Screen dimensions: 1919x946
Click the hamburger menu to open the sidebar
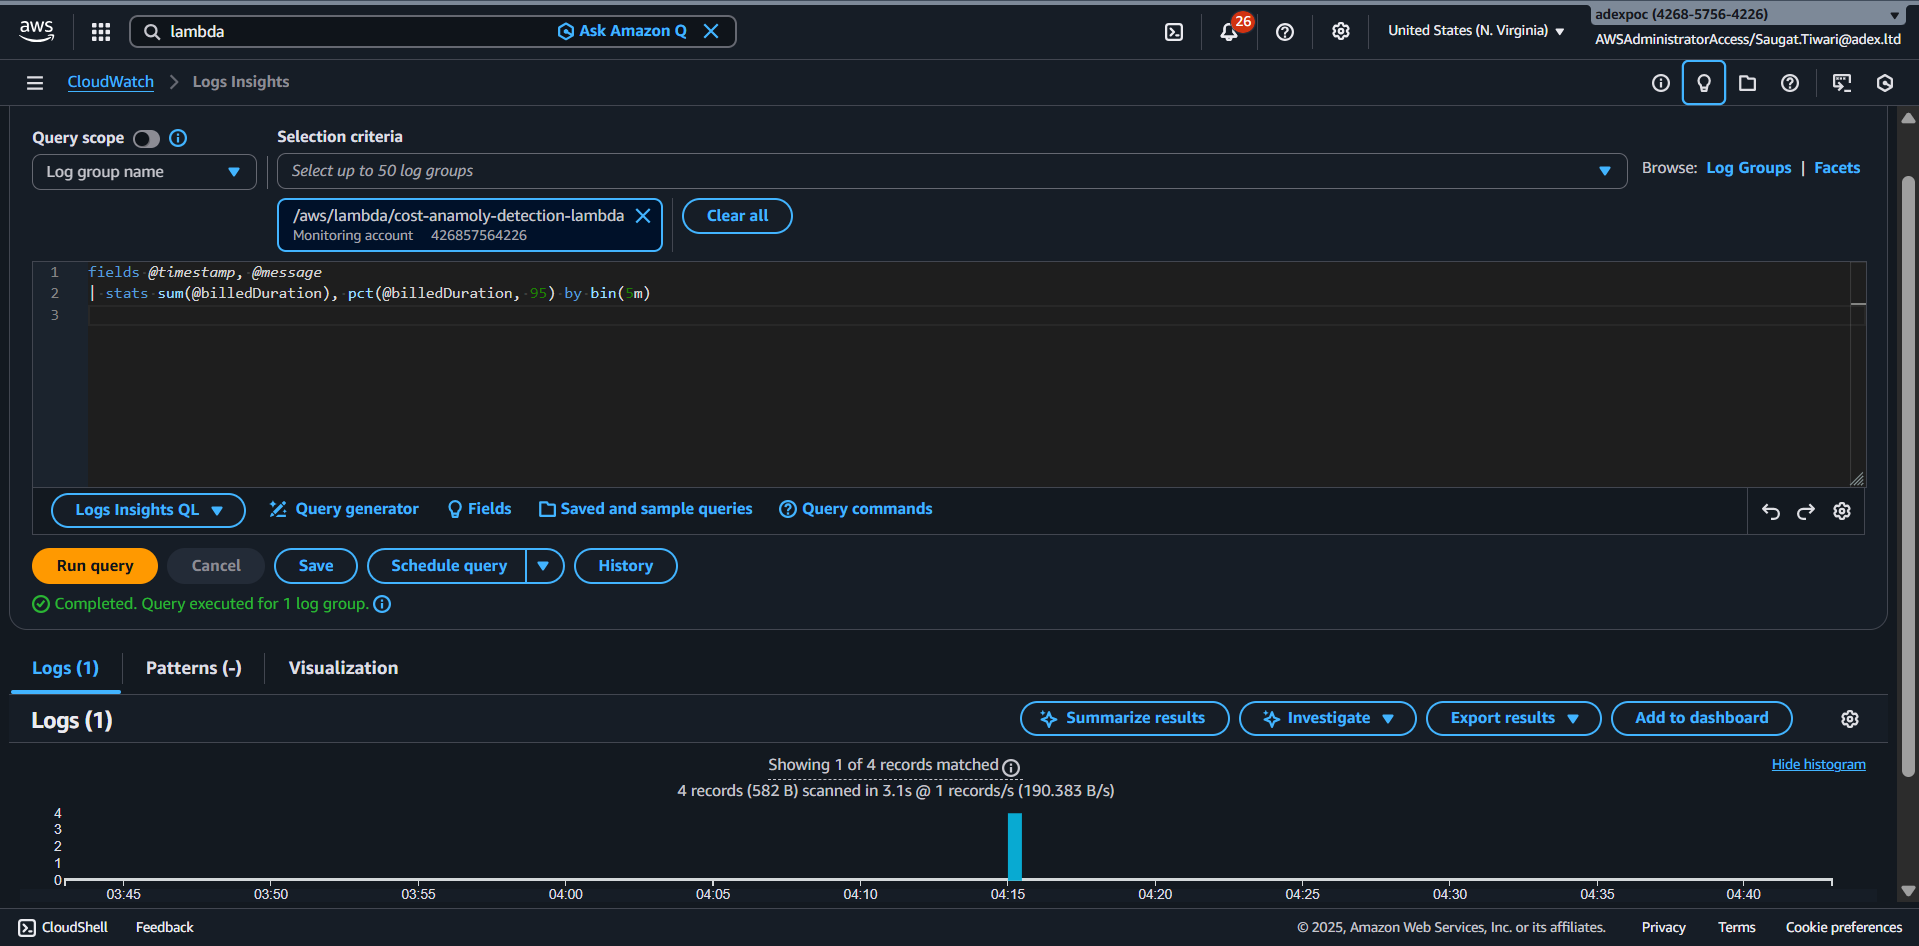(35, 82)
